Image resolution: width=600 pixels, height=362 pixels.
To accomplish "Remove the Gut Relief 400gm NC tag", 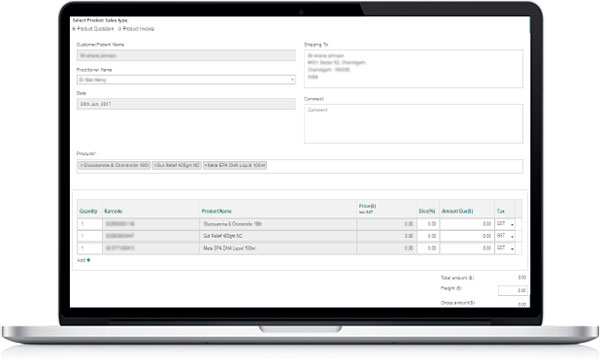I will coord(155,165).
